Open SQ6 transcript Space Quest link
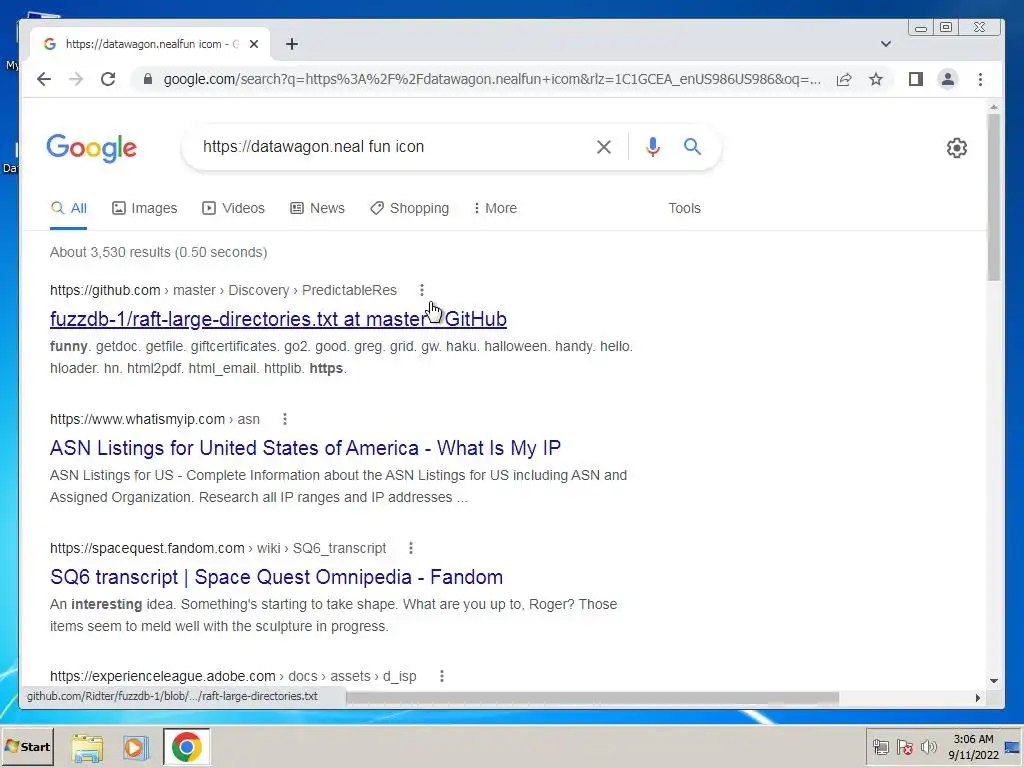 click(276, 577)
